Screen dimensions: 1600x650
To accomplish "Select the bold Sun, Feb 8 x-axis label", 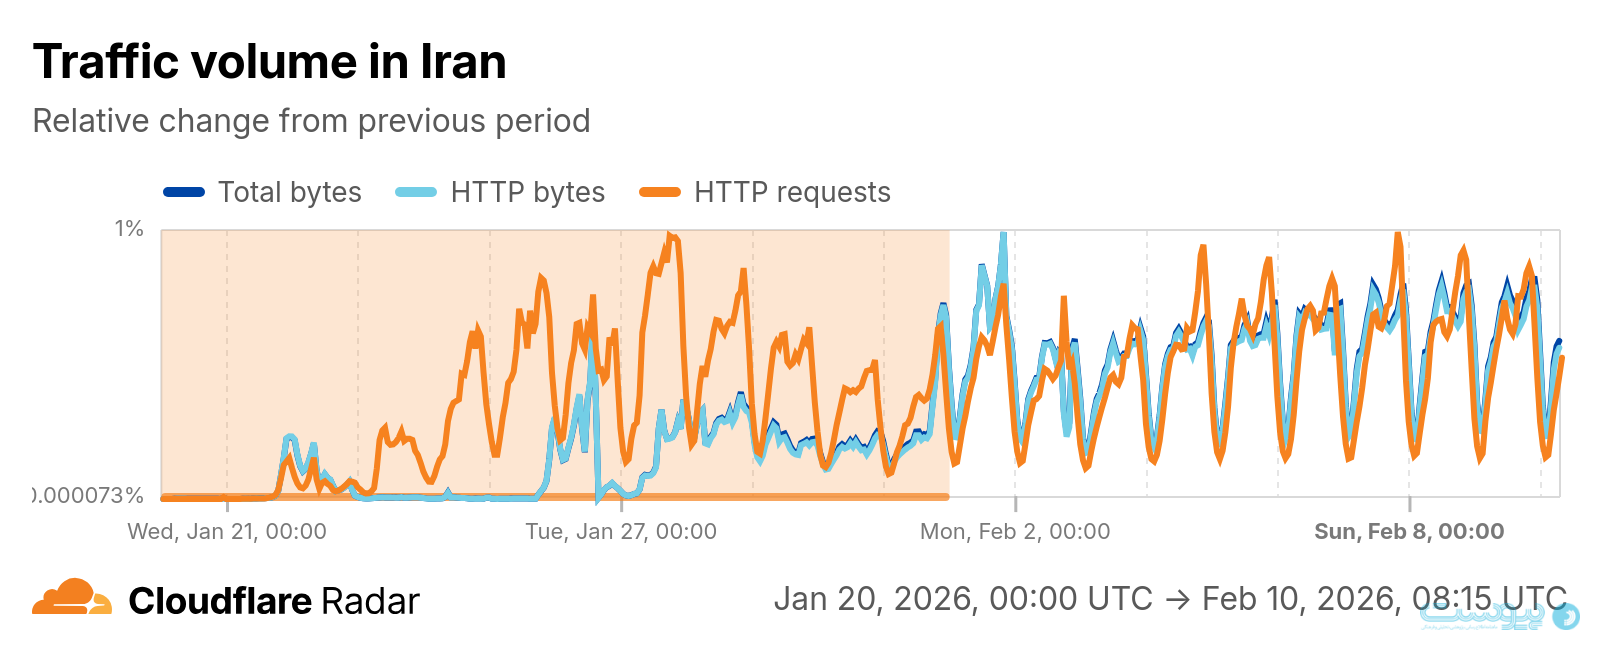I will pos(1409,532).
